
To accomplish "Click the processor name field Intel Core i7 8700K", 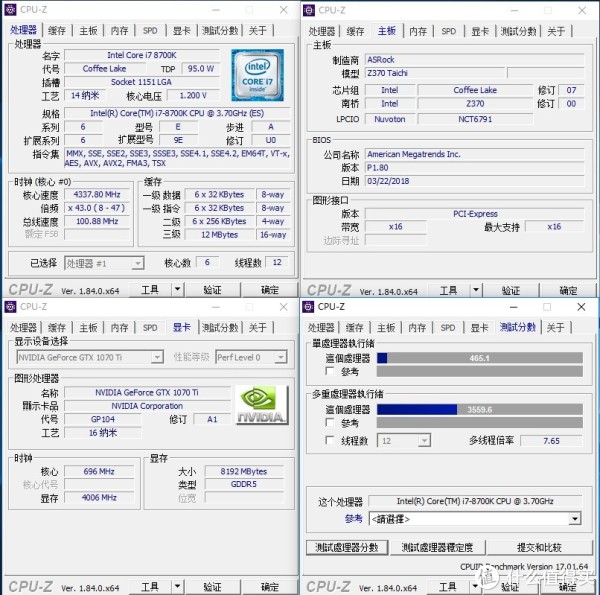I will [142, 55].
